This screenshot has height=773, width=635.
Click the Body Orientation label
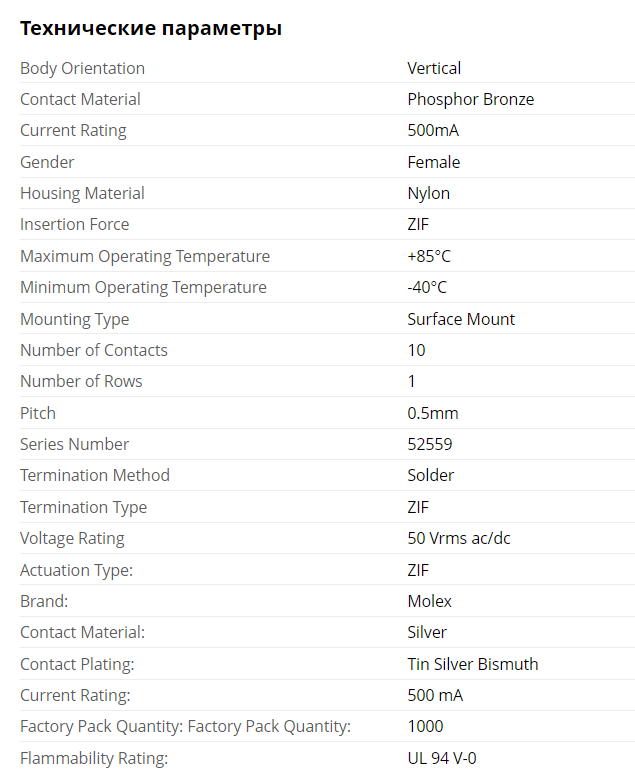coord(82,68)
